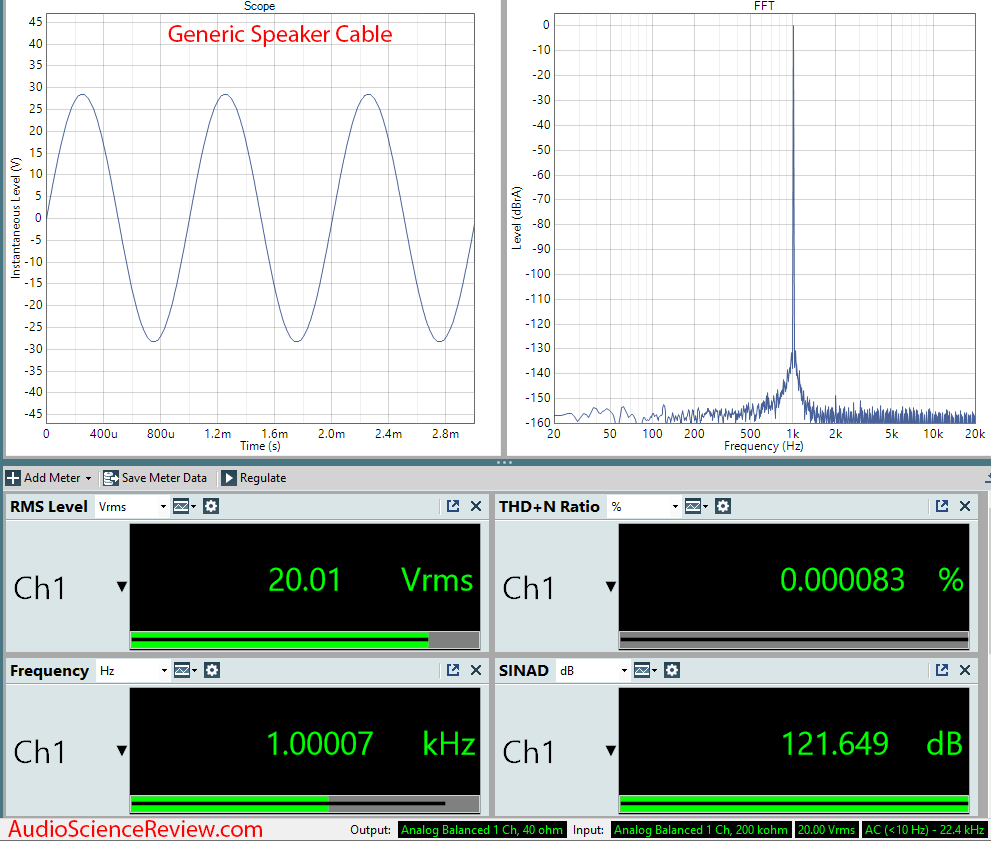The width and height of the screenshot is (991, 841).
Task: Expand RMS Level Ch1 channel arrow
Action: (122, 587)
